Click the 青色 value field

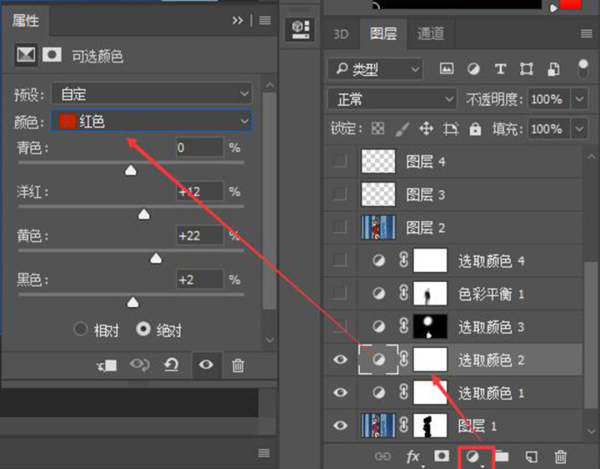[200, 148]
